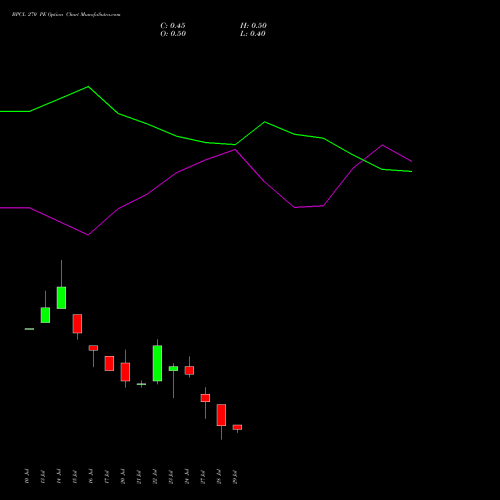Select the red candle on 28 Jul
The height and width of the screenshot is (500, 500).
[221, 415]
